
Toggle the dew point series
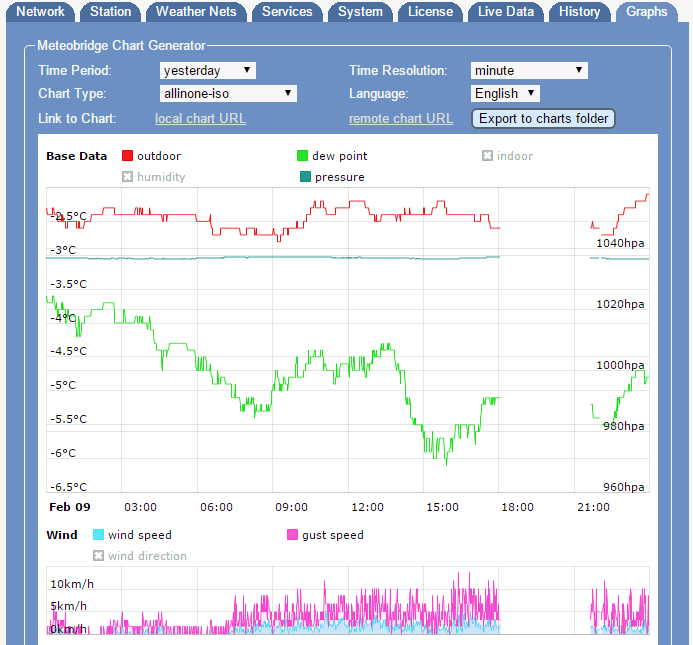(302, 156)
